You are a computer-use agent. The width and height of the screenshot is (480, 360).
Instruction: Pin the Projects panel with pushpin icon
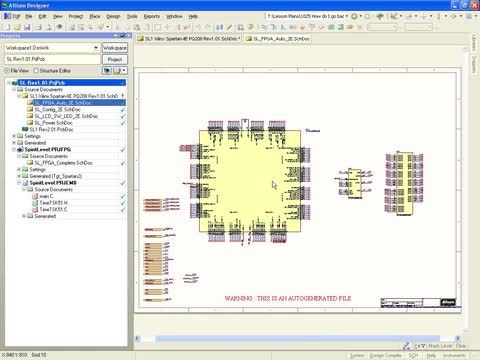click(122, 35)
